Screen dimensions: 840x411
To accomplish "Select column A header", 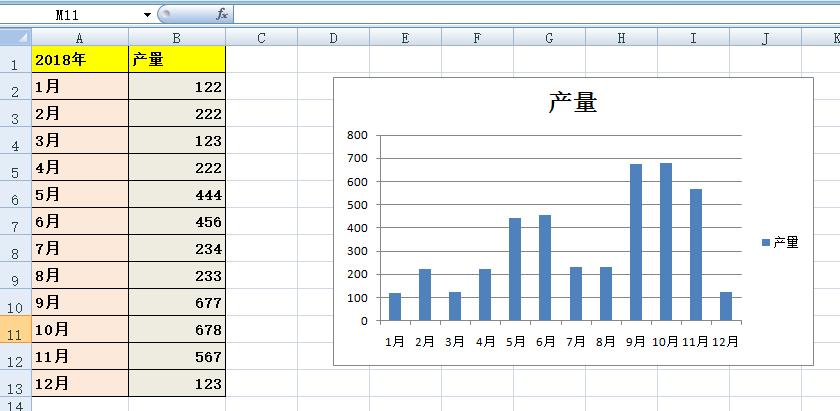I will tap(80, 38).
